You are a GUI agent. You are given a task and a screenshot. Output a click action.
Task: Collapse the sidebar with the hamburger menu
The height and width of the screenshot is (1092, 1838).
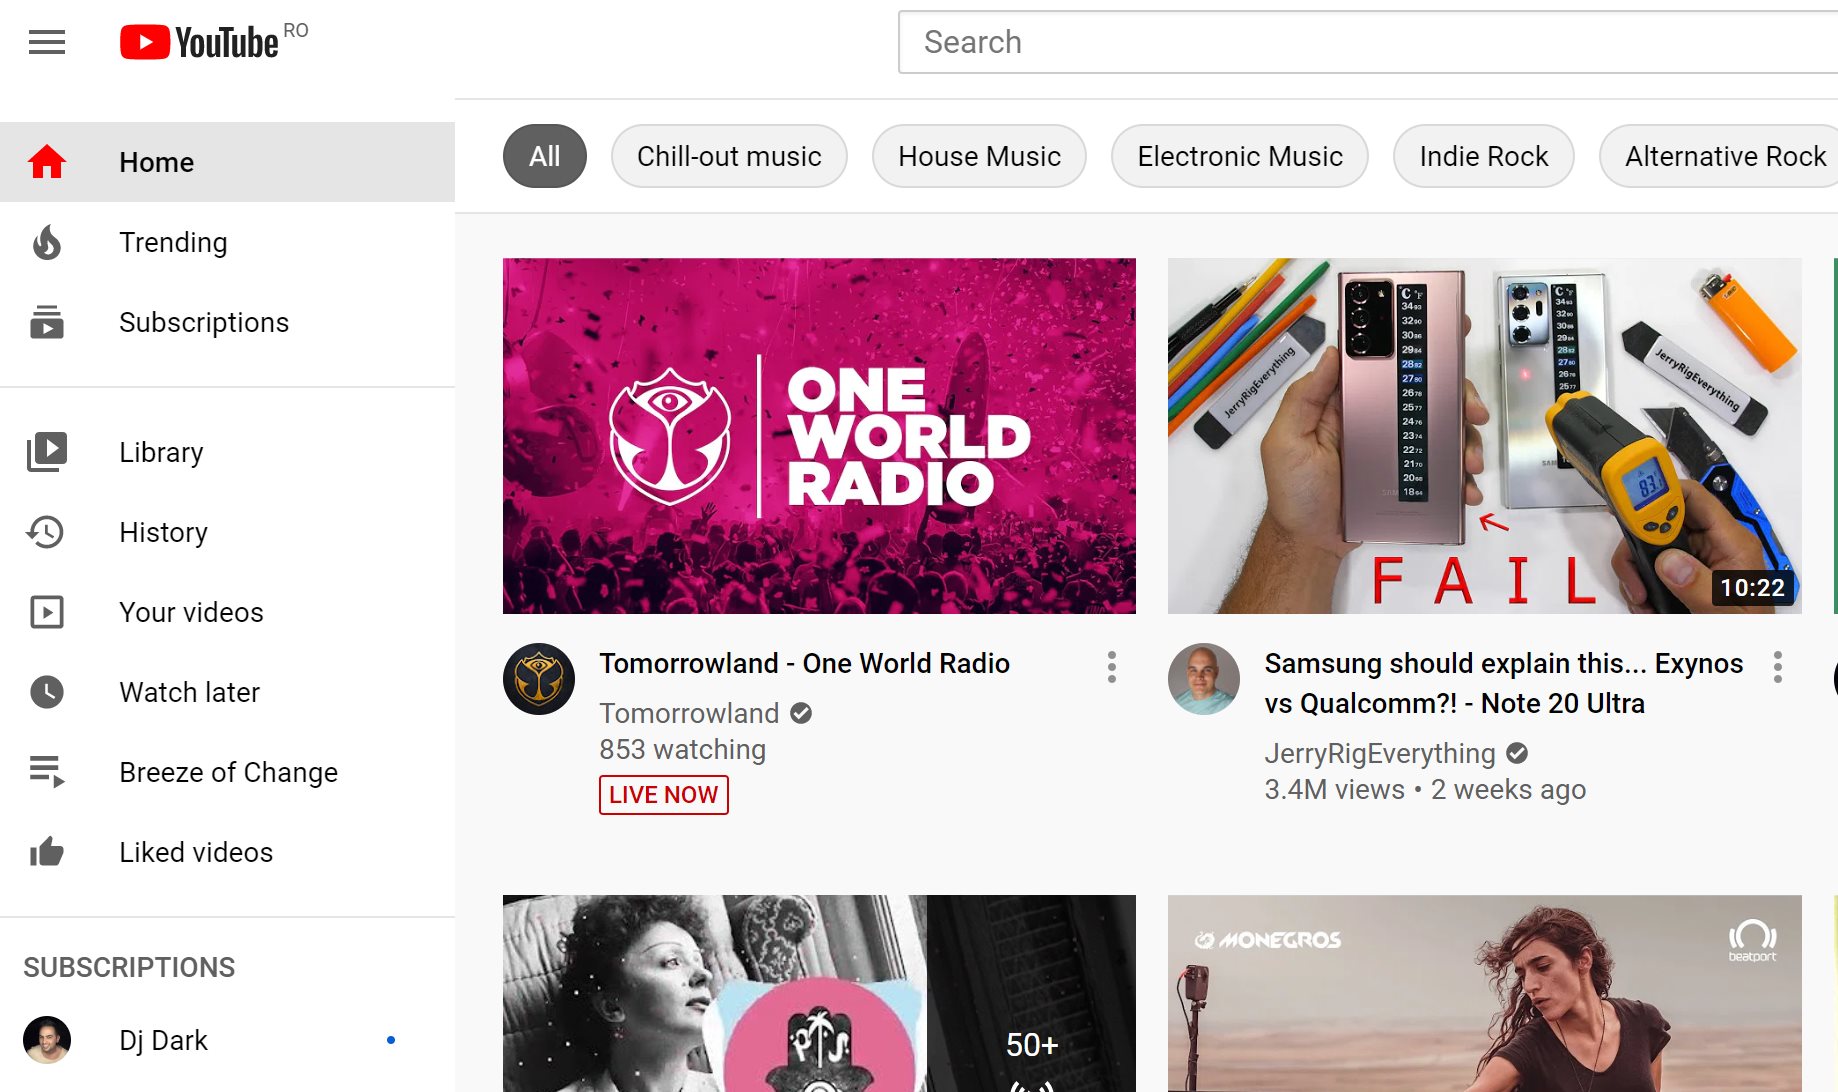coord(45,42)
